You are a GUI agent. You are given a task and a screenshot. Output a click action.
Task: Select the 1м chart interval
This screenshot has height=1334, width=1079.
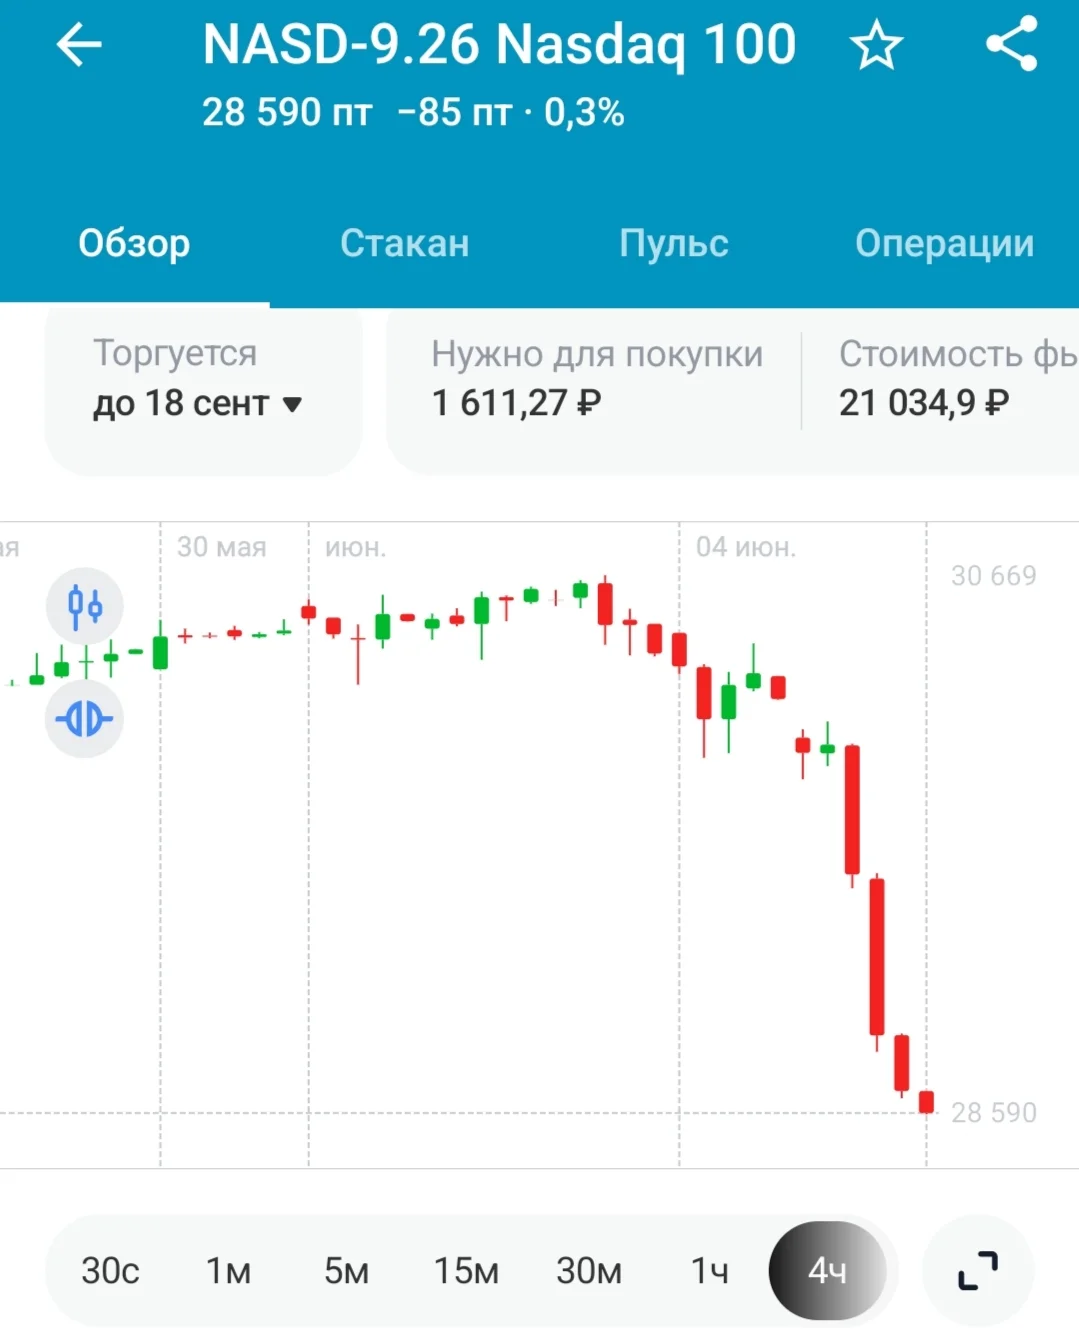tap(228, 1271)
